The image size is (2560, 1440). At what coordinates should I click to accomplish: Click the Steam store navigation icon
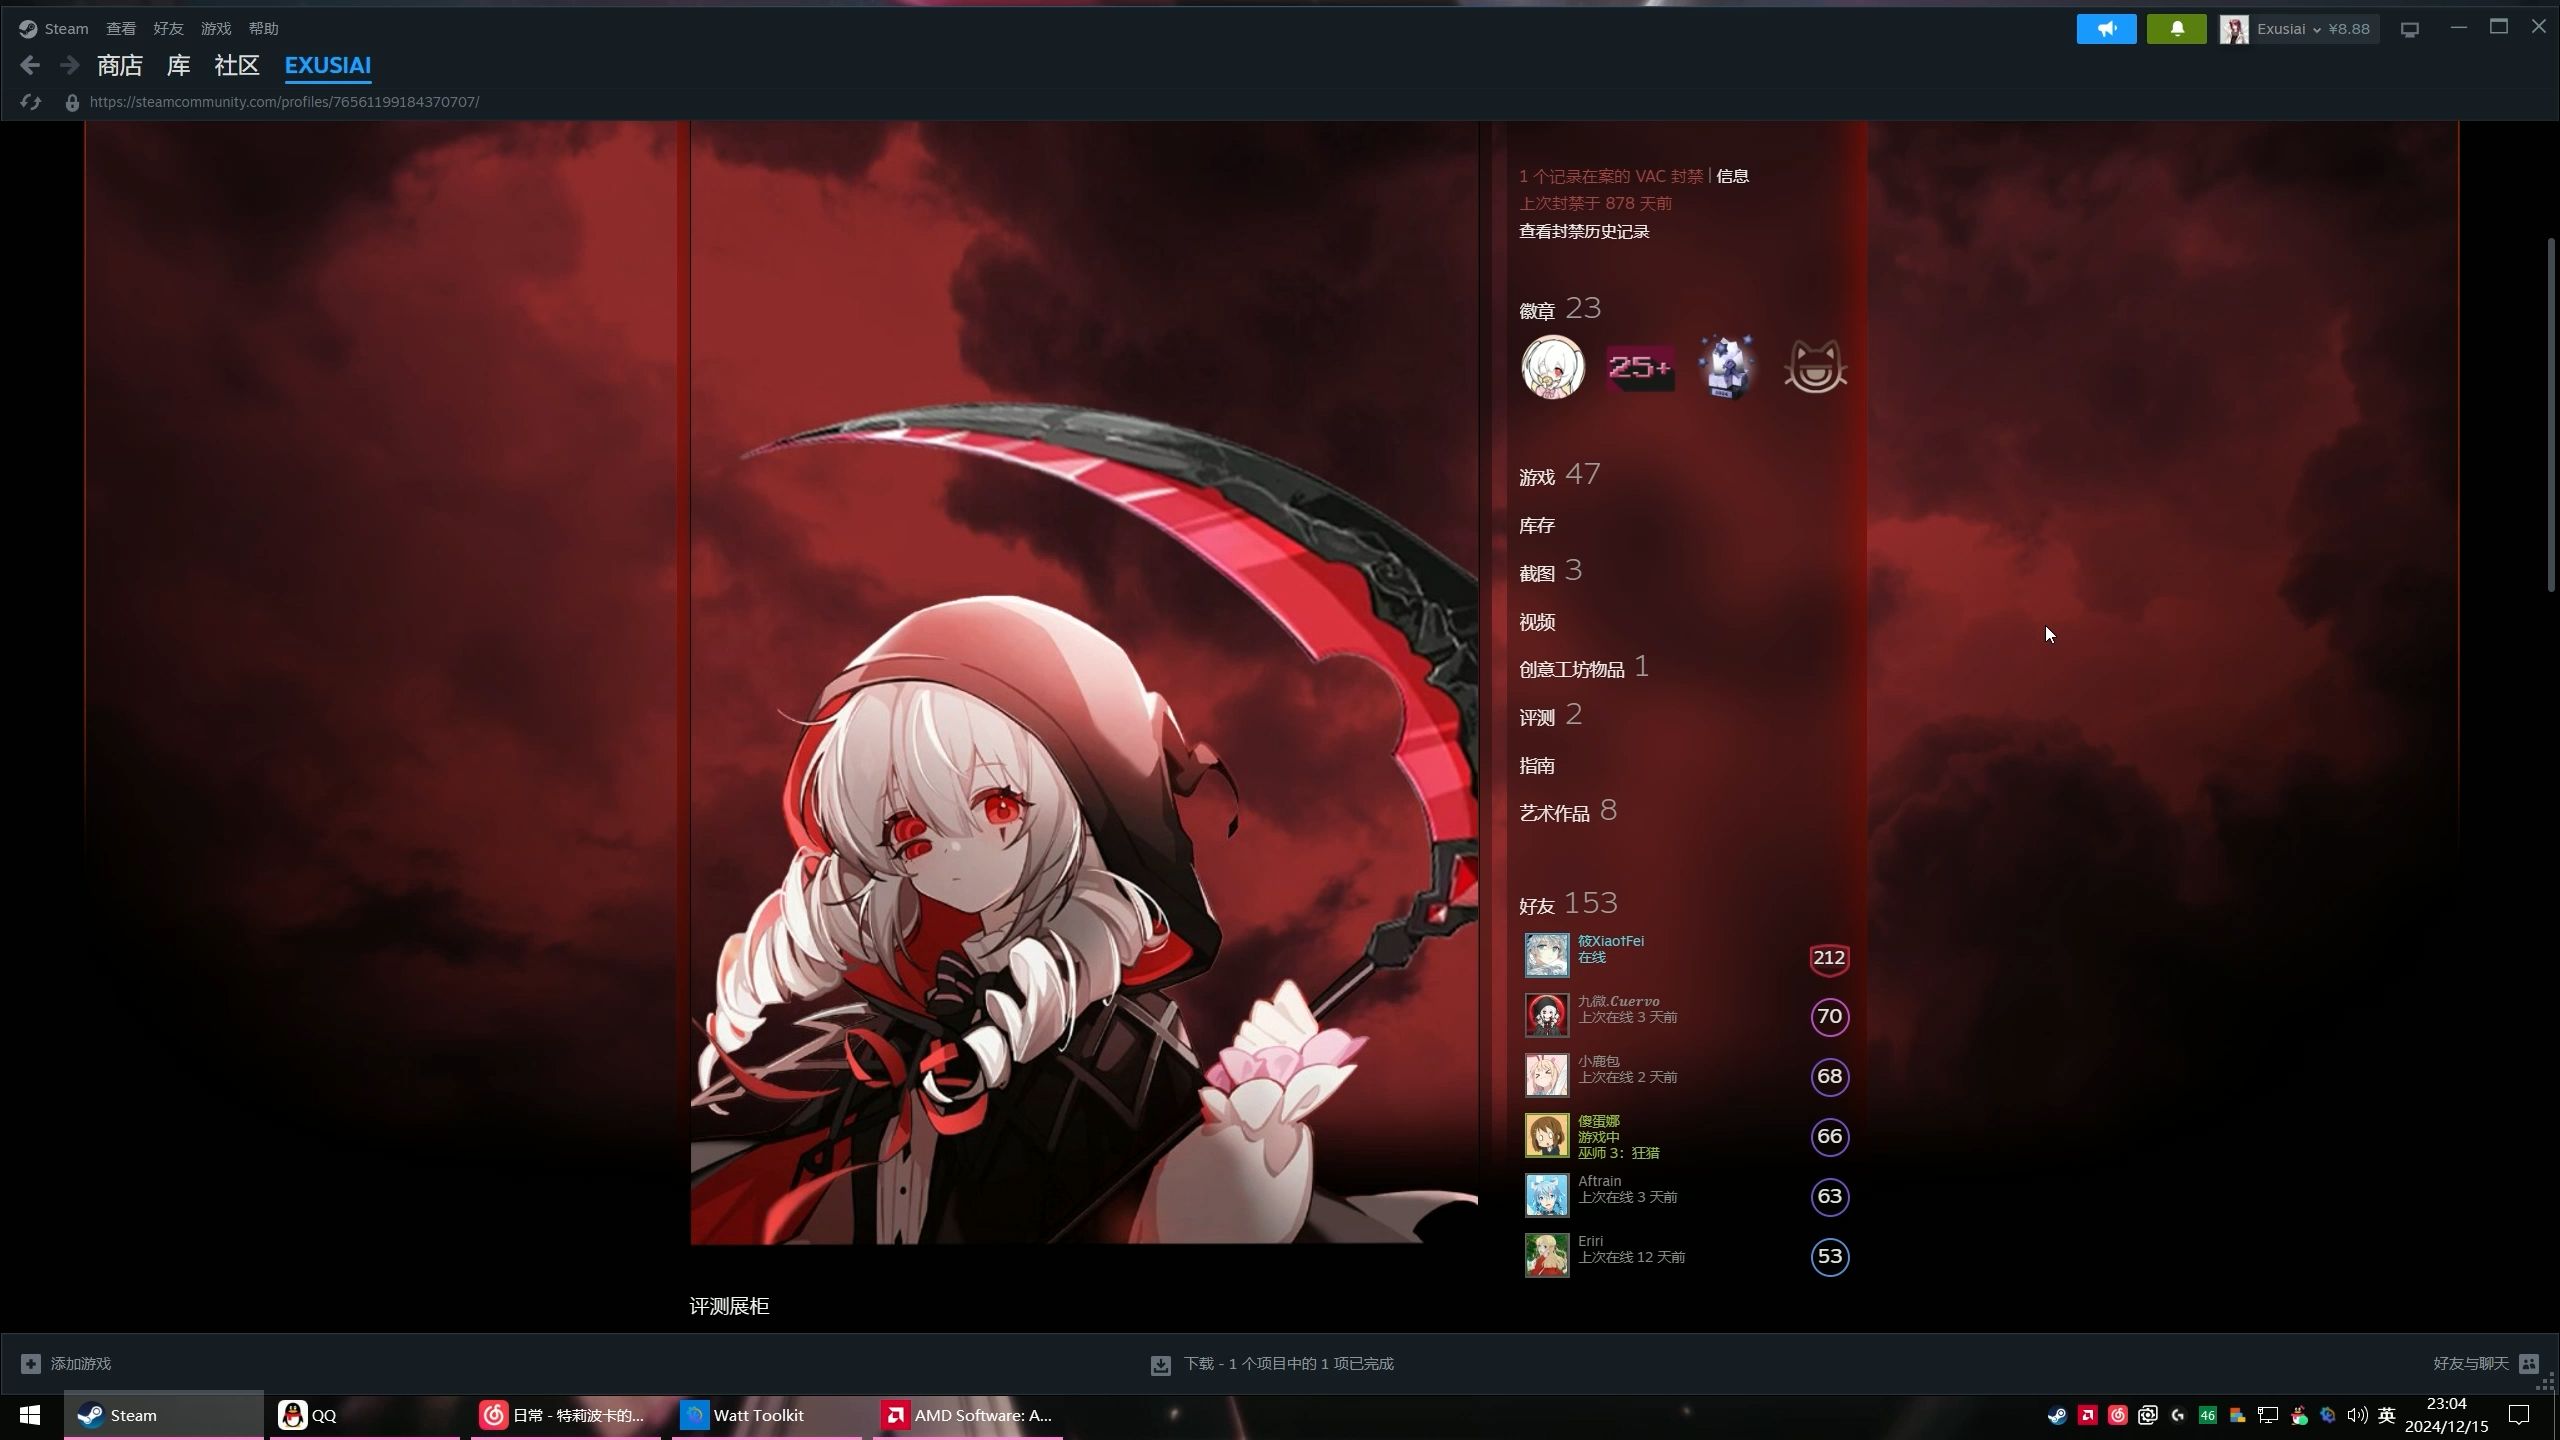click(x=118, y=65)
